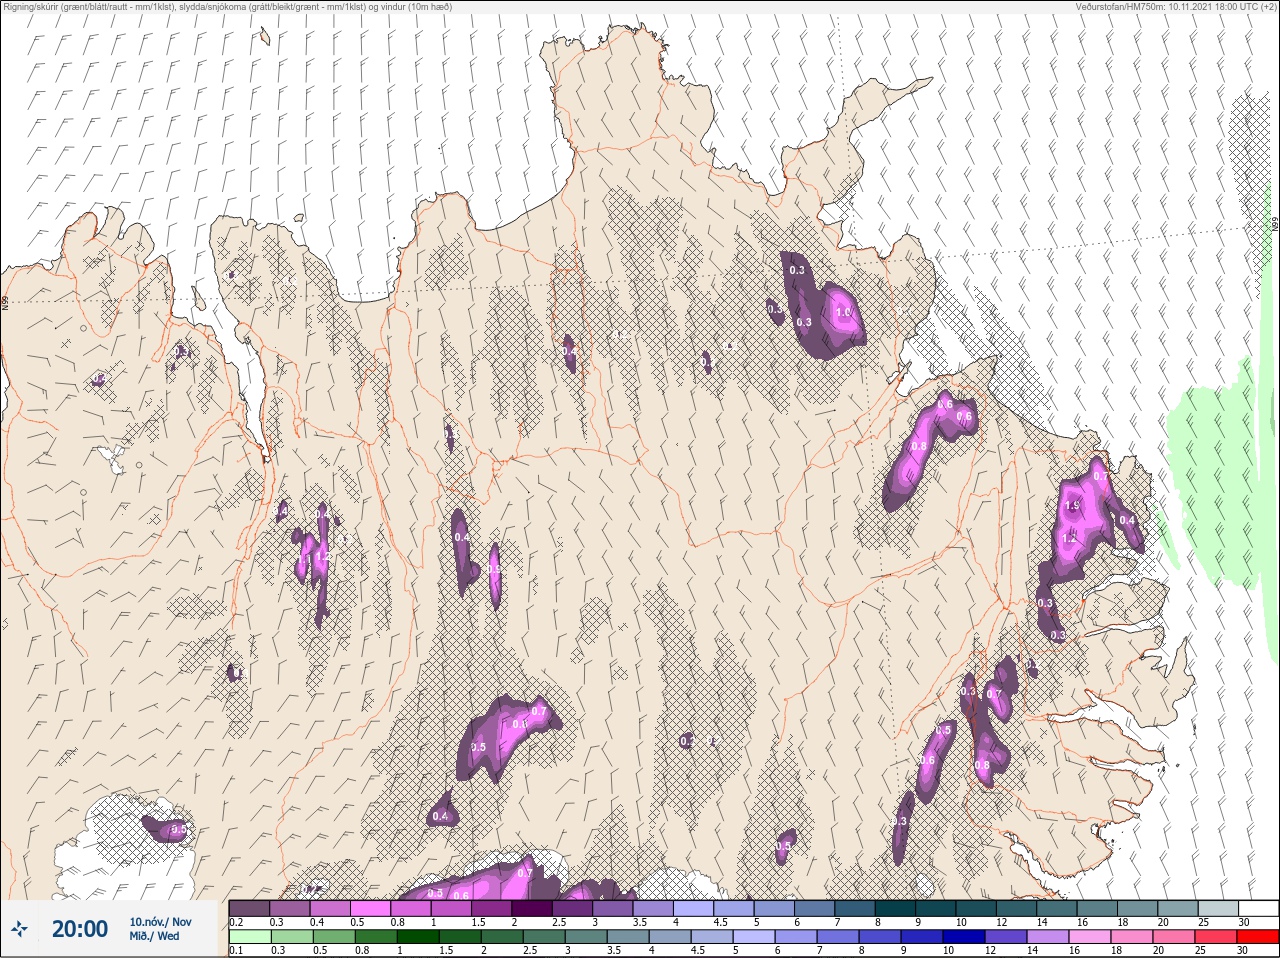Select bottom-row rain swatch labeled 4
The image size is (1280, 958).
pyautogui.click(x=670, y=938)
